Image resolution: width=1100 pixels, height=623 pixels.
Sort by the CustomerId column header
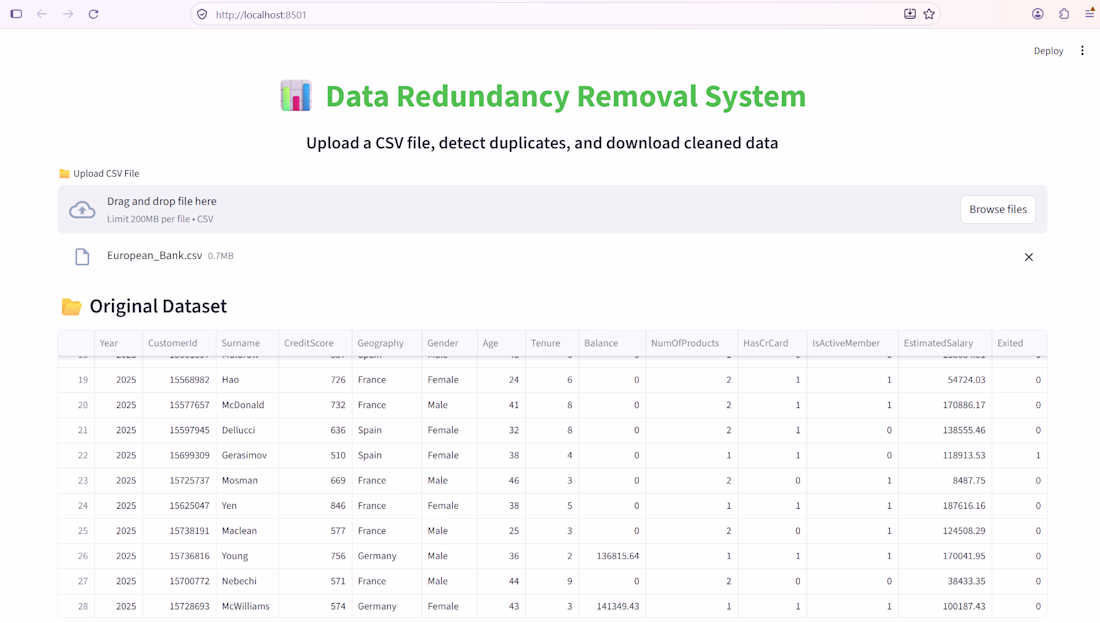180,343
